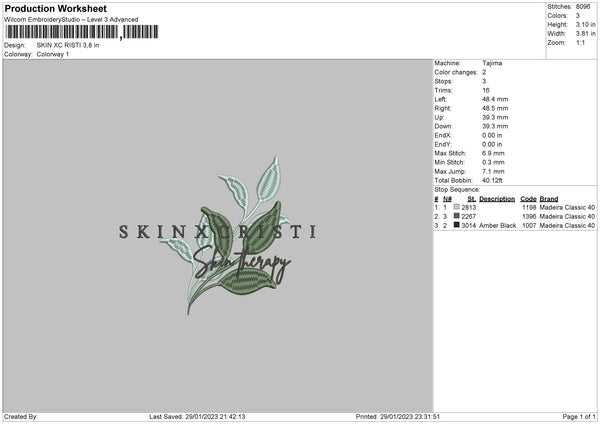The image size is (600, 424).
Task: Click the green thread swatch 2267
Action: tap(457, 216)
